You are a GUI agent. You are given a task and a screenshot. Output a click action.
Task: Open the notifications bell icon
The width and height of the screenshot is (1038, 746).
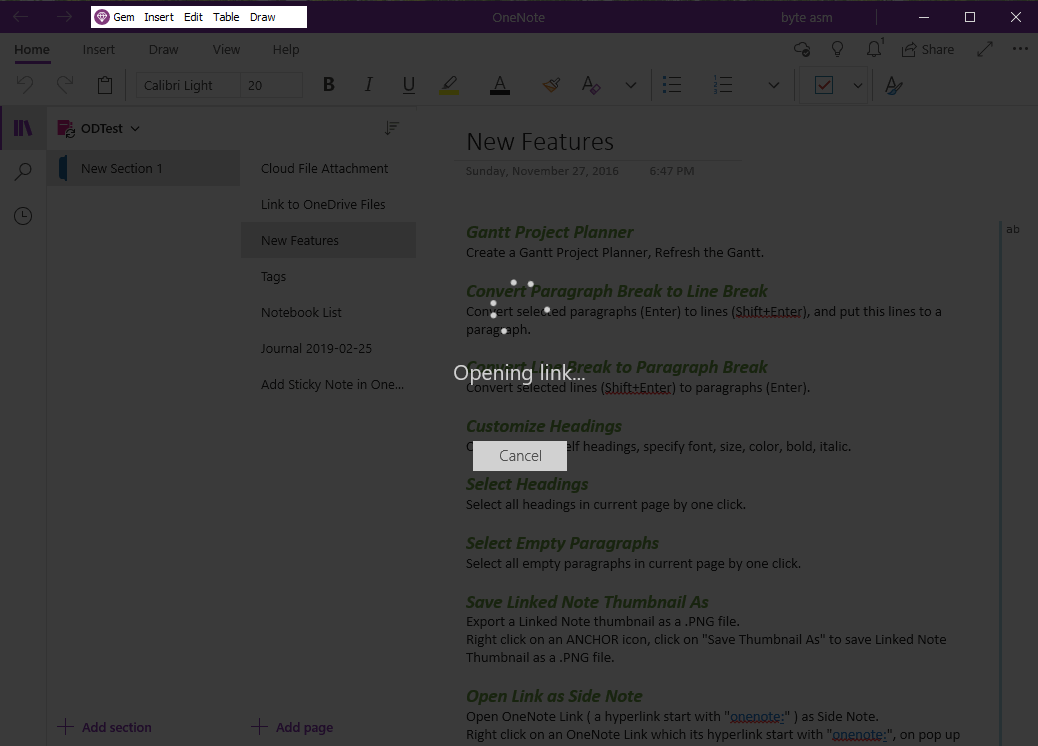pos(874,49)
